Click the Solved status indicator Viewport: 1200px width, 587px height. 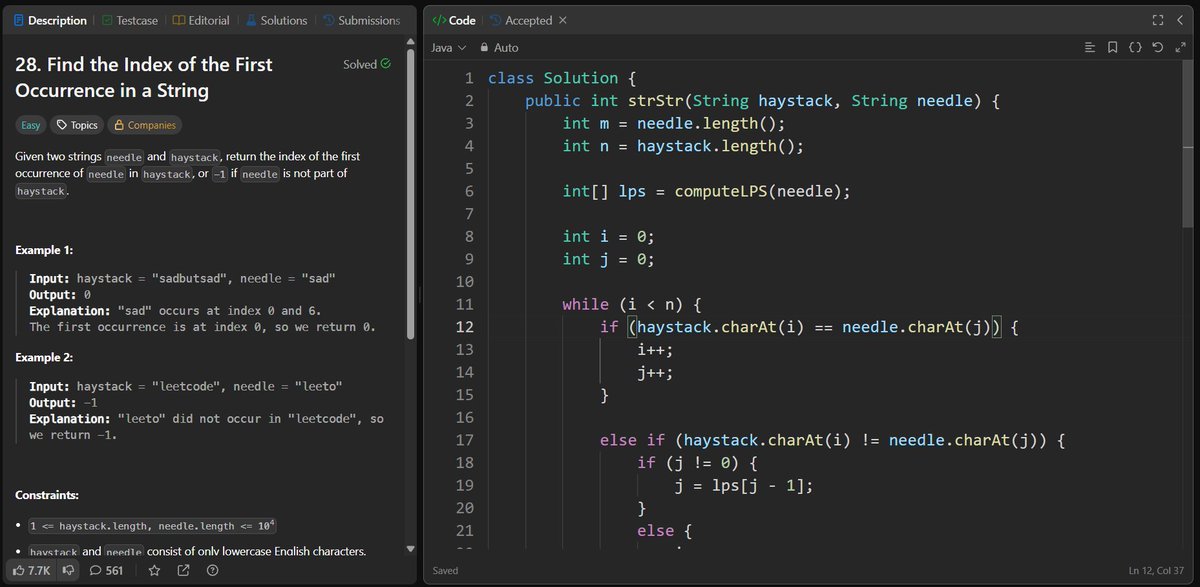coord(366,64)
